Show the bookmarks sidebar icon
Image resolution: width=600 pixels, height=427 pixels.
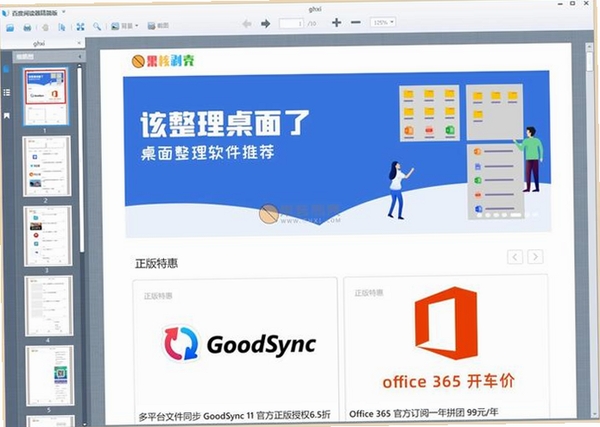pos(7,116)
